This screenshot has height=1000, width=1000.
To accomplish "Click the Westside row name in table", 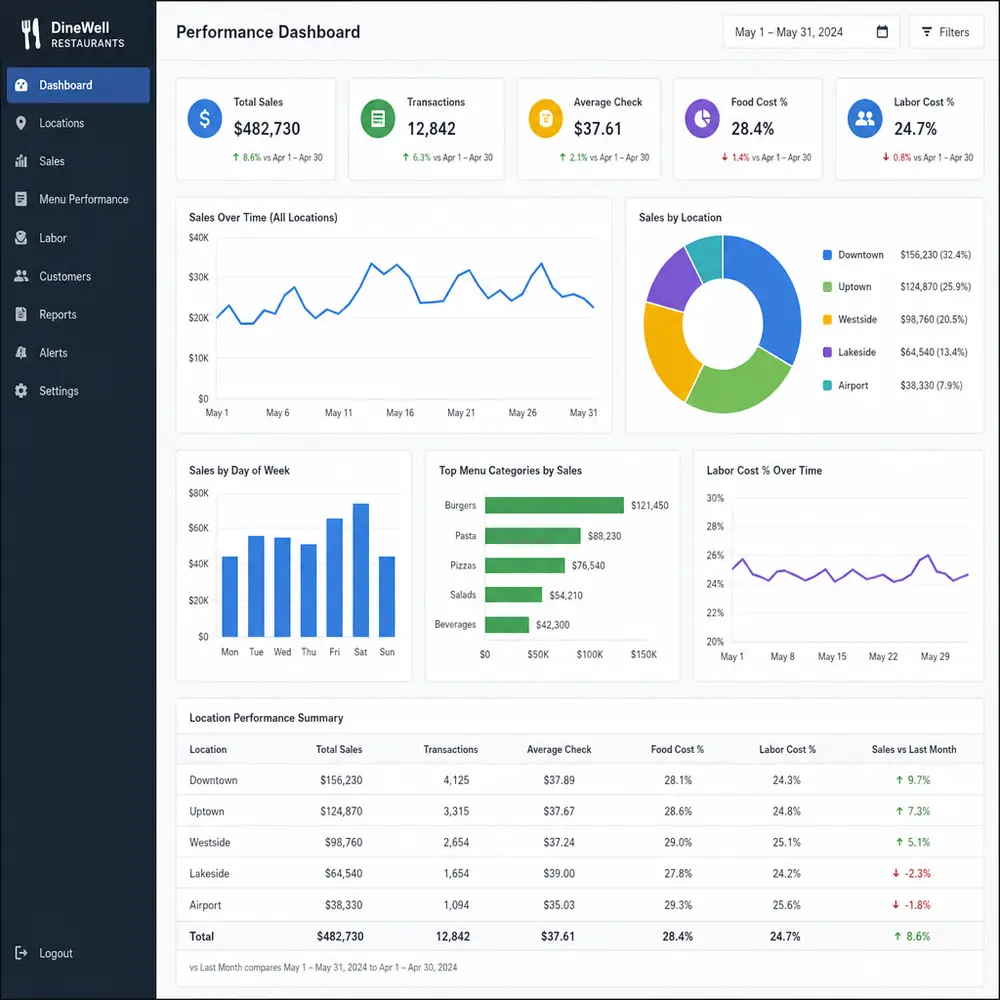I will point(209,842).
